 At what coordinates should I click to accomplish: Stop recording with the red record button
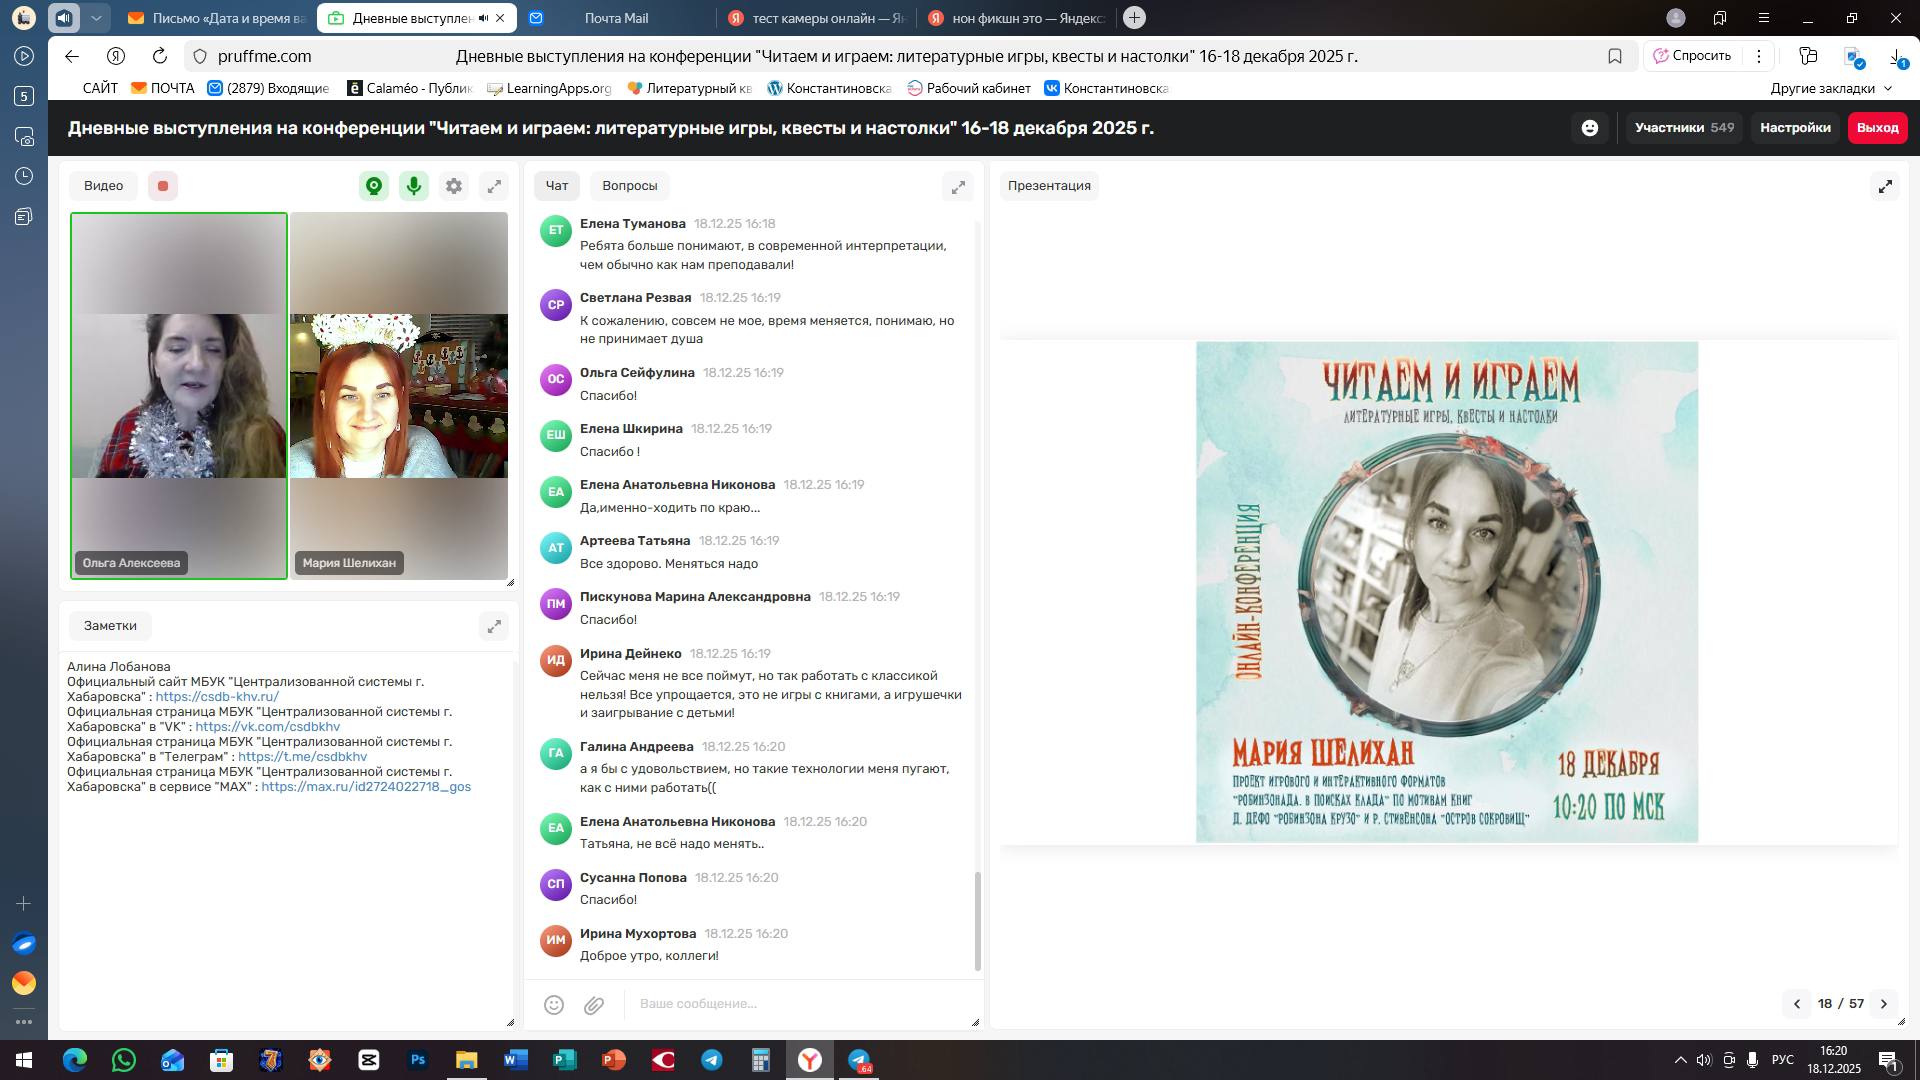[x=163, y=186]
